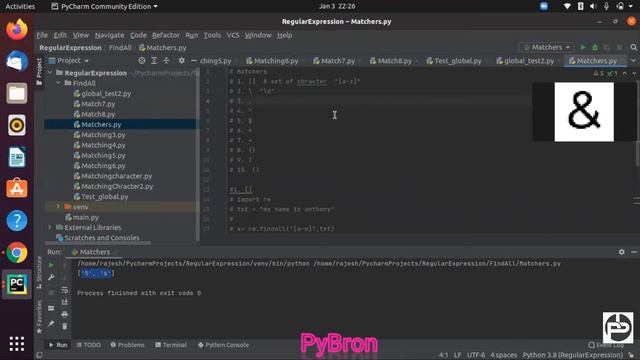Open the Navigate menu
640x360 pixels.
coord(109,35)
